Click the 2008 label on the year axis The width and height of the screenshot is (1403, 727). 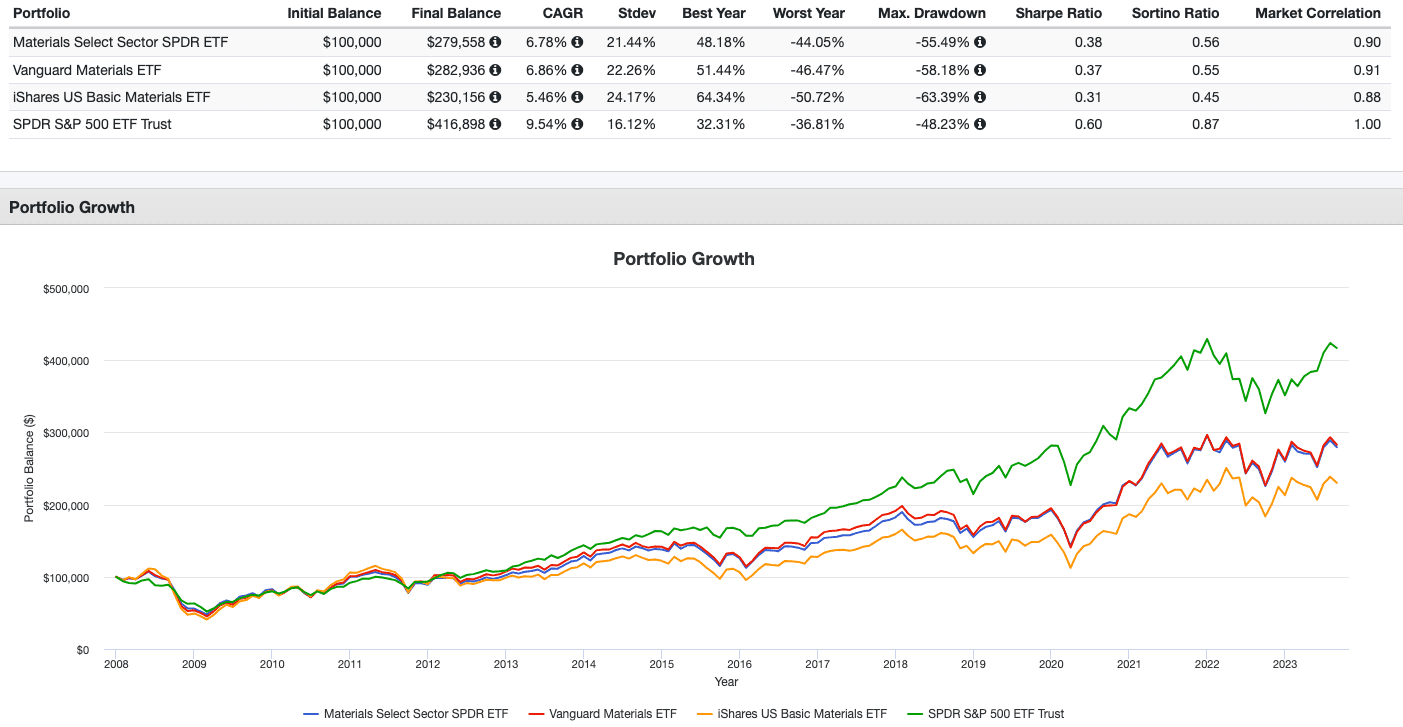coord(116,663)
